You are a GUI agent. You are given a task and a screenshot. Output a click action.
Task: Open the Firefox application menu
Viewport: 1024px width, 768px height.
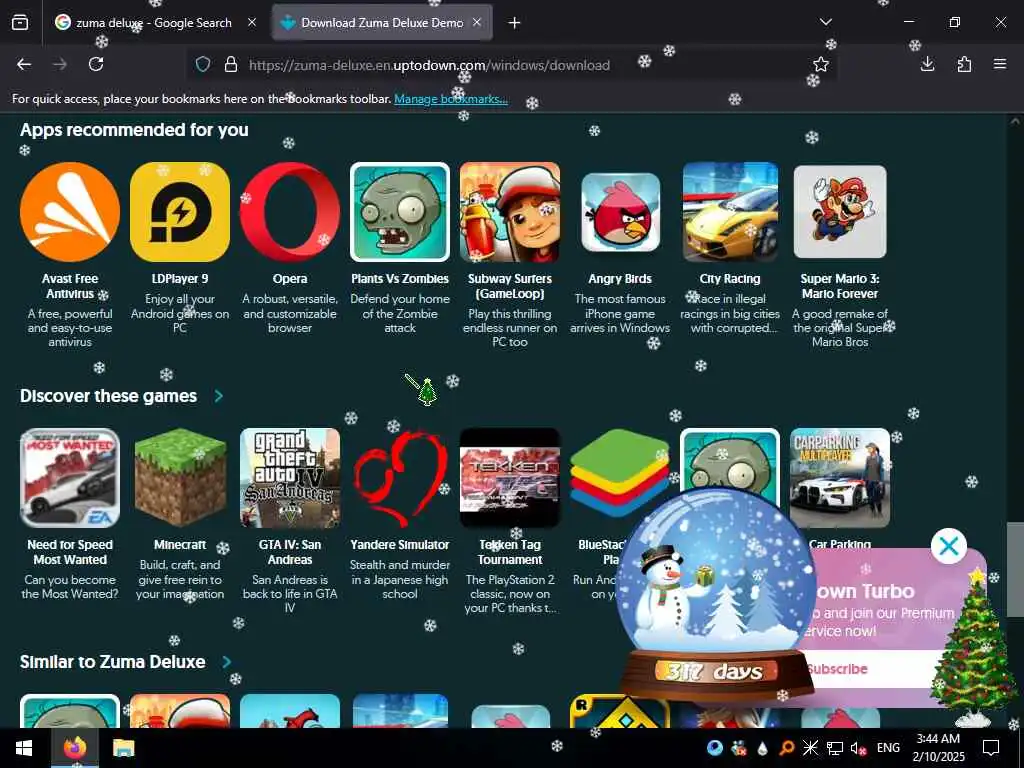coord(1000,64)
